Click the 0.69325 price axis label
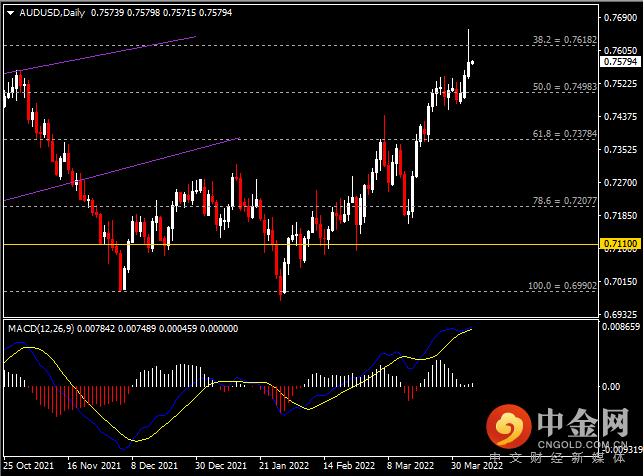643x476 pixels. click(x=620, y=314)
